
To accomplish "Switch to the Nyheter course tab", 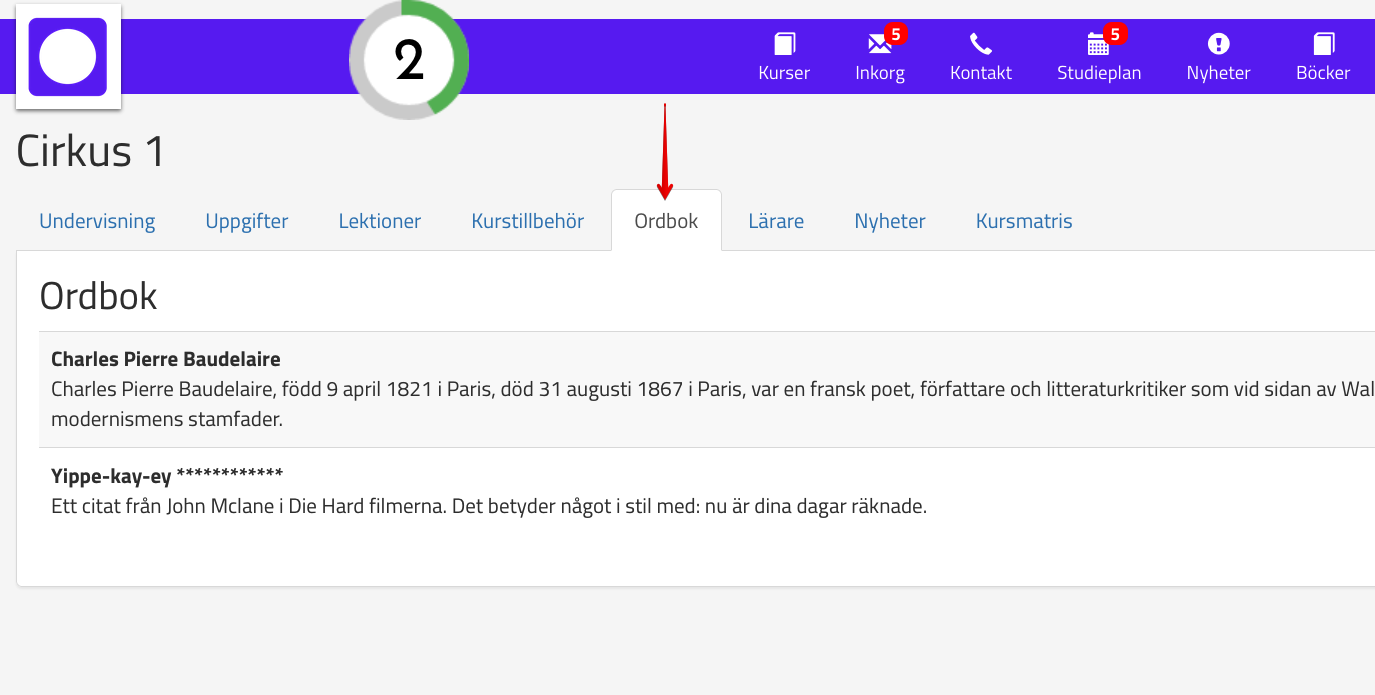I will tap(890, 221).
